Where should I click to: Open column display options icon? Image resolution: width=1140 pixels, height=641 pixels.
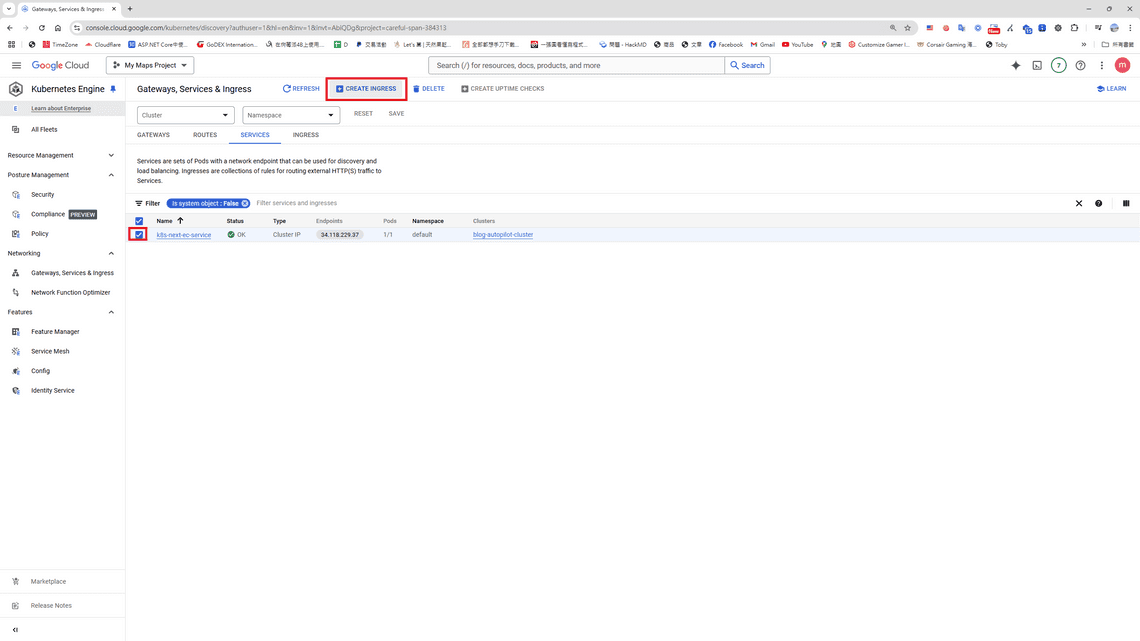coord(1126,203)
